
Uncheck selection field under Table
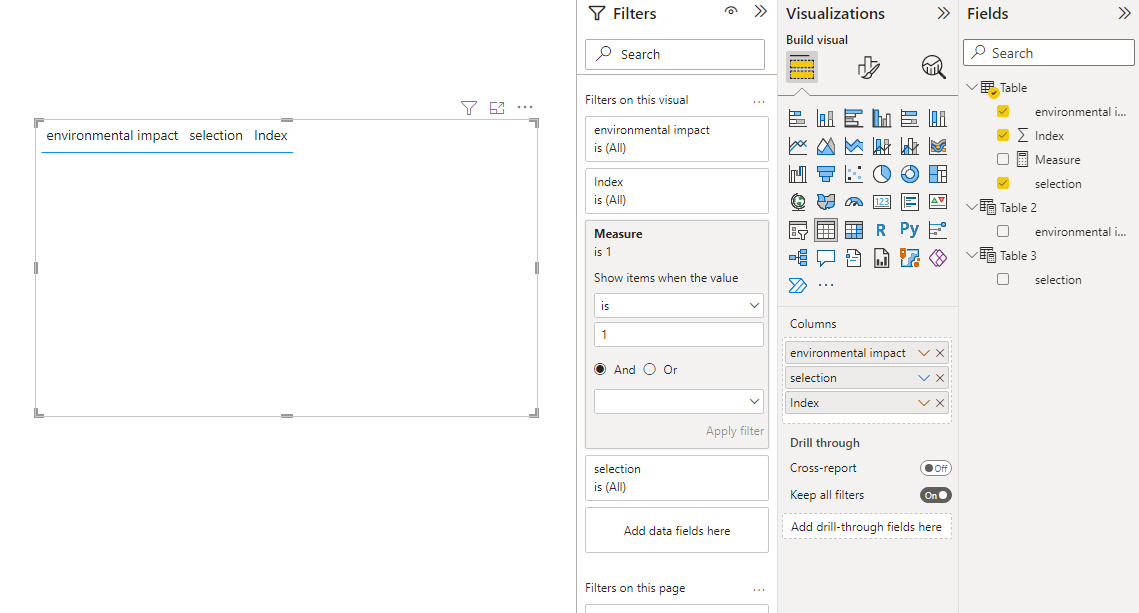coord(1003,183)
